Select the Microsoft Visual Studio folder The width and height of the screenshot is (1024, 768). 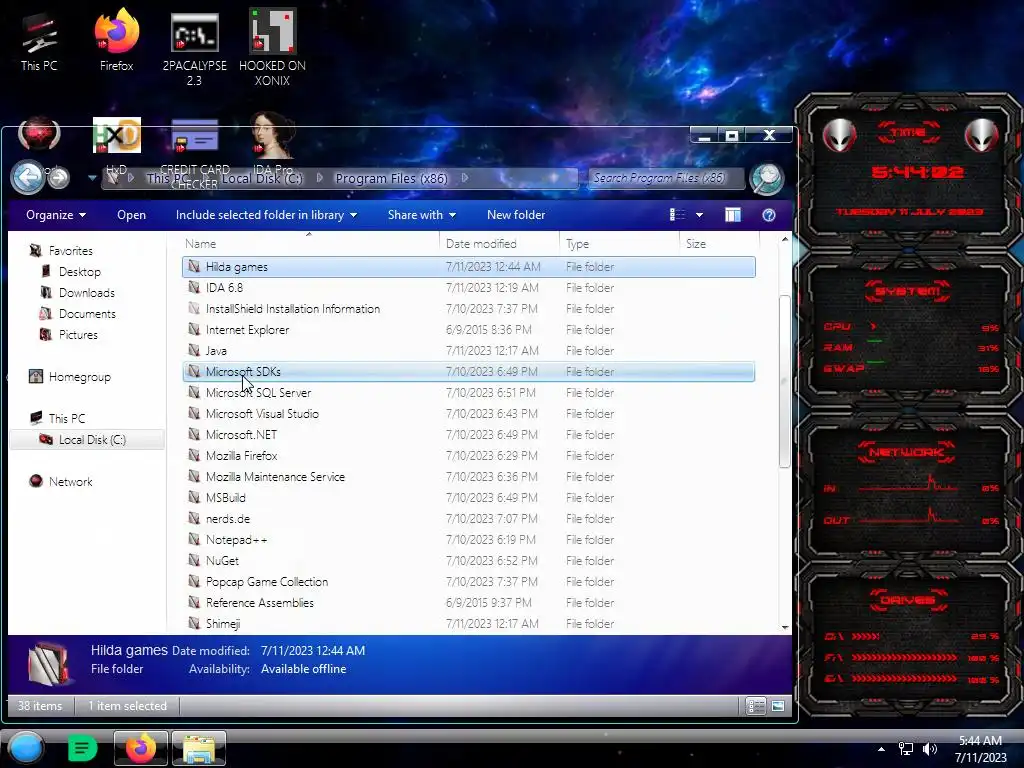coord(469,413)
